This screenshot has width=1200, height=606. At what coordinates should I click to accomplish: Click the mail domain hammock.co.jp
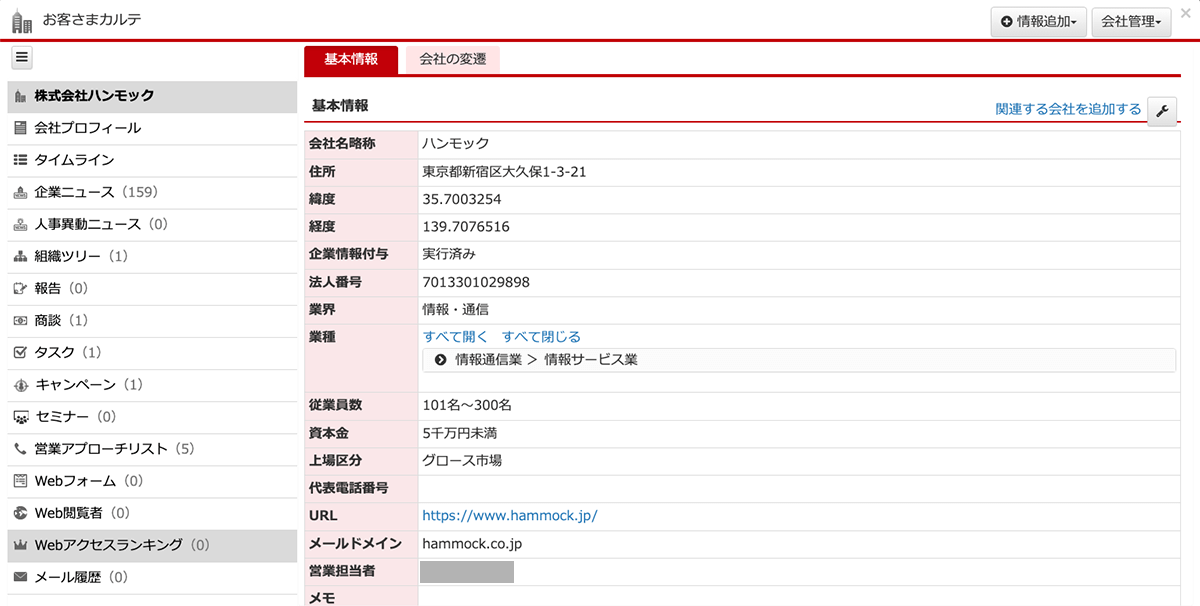pyautogui.click(x=472, y=544)
